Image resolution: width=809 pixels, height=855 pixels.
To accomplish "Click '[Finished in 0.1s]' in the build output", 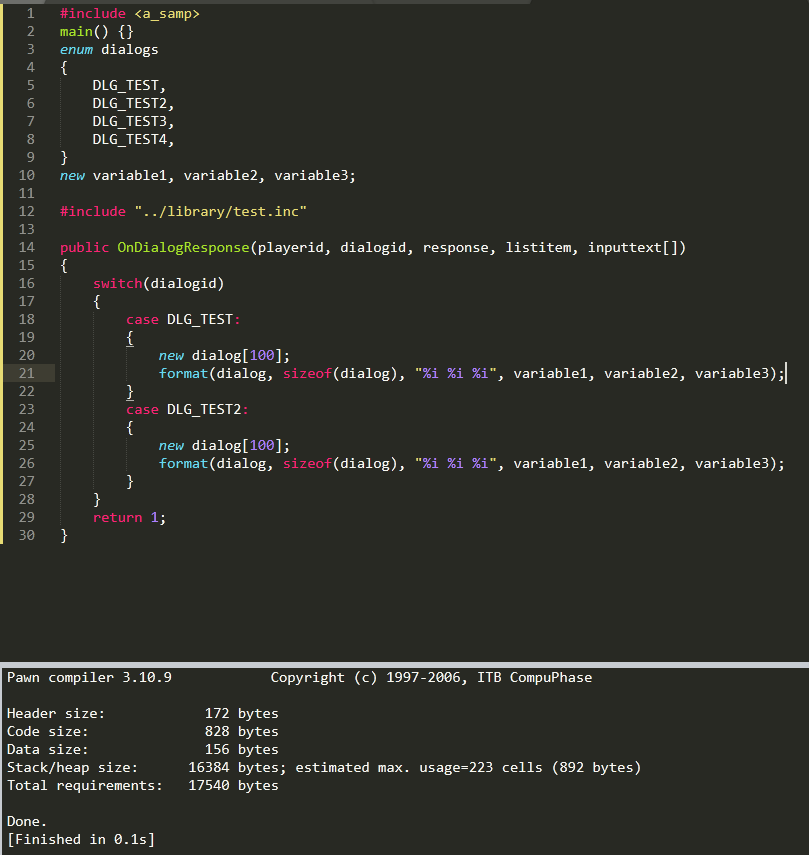I will point(81,839).
